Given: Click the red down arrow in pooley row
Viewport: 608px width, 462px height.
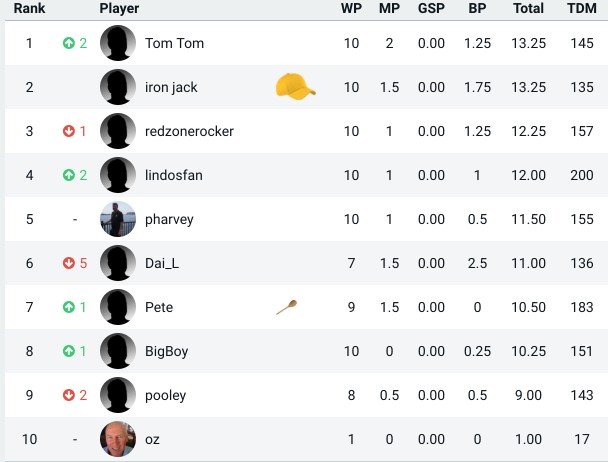Looking at the screenshot, I should (x=69, y=395).
